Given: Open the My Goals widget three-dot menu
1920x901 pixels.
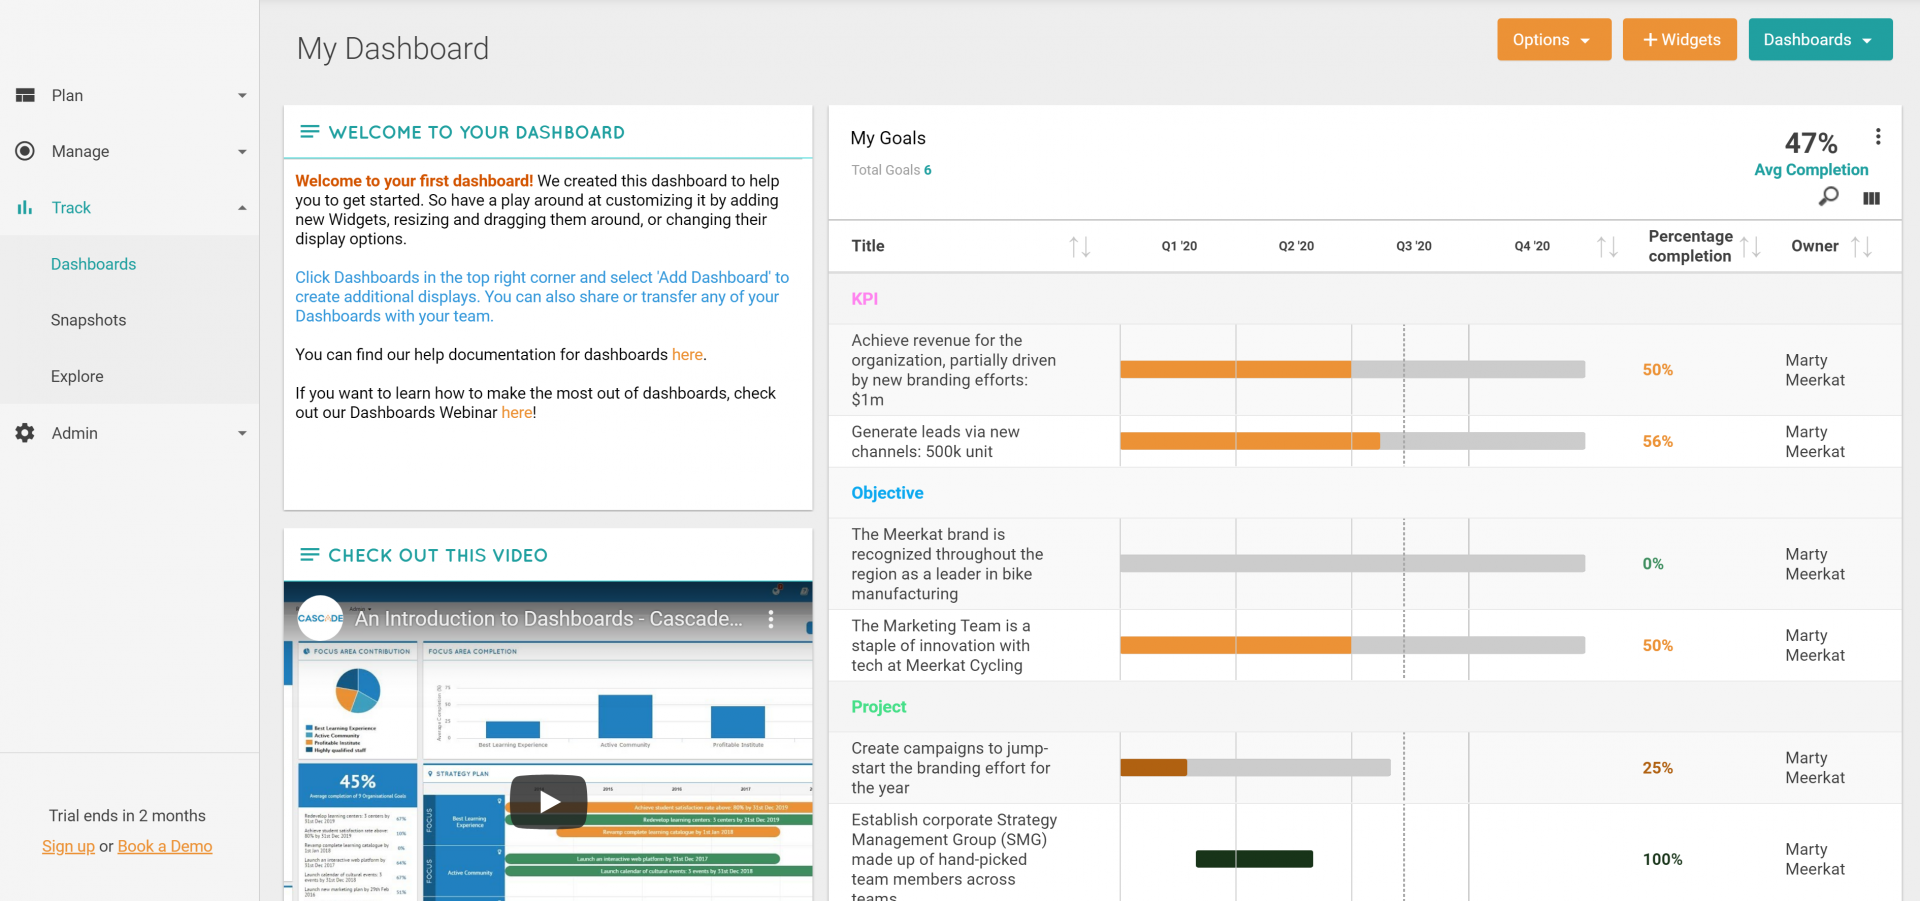Looking at the screenshot, I should point(1878,137).
